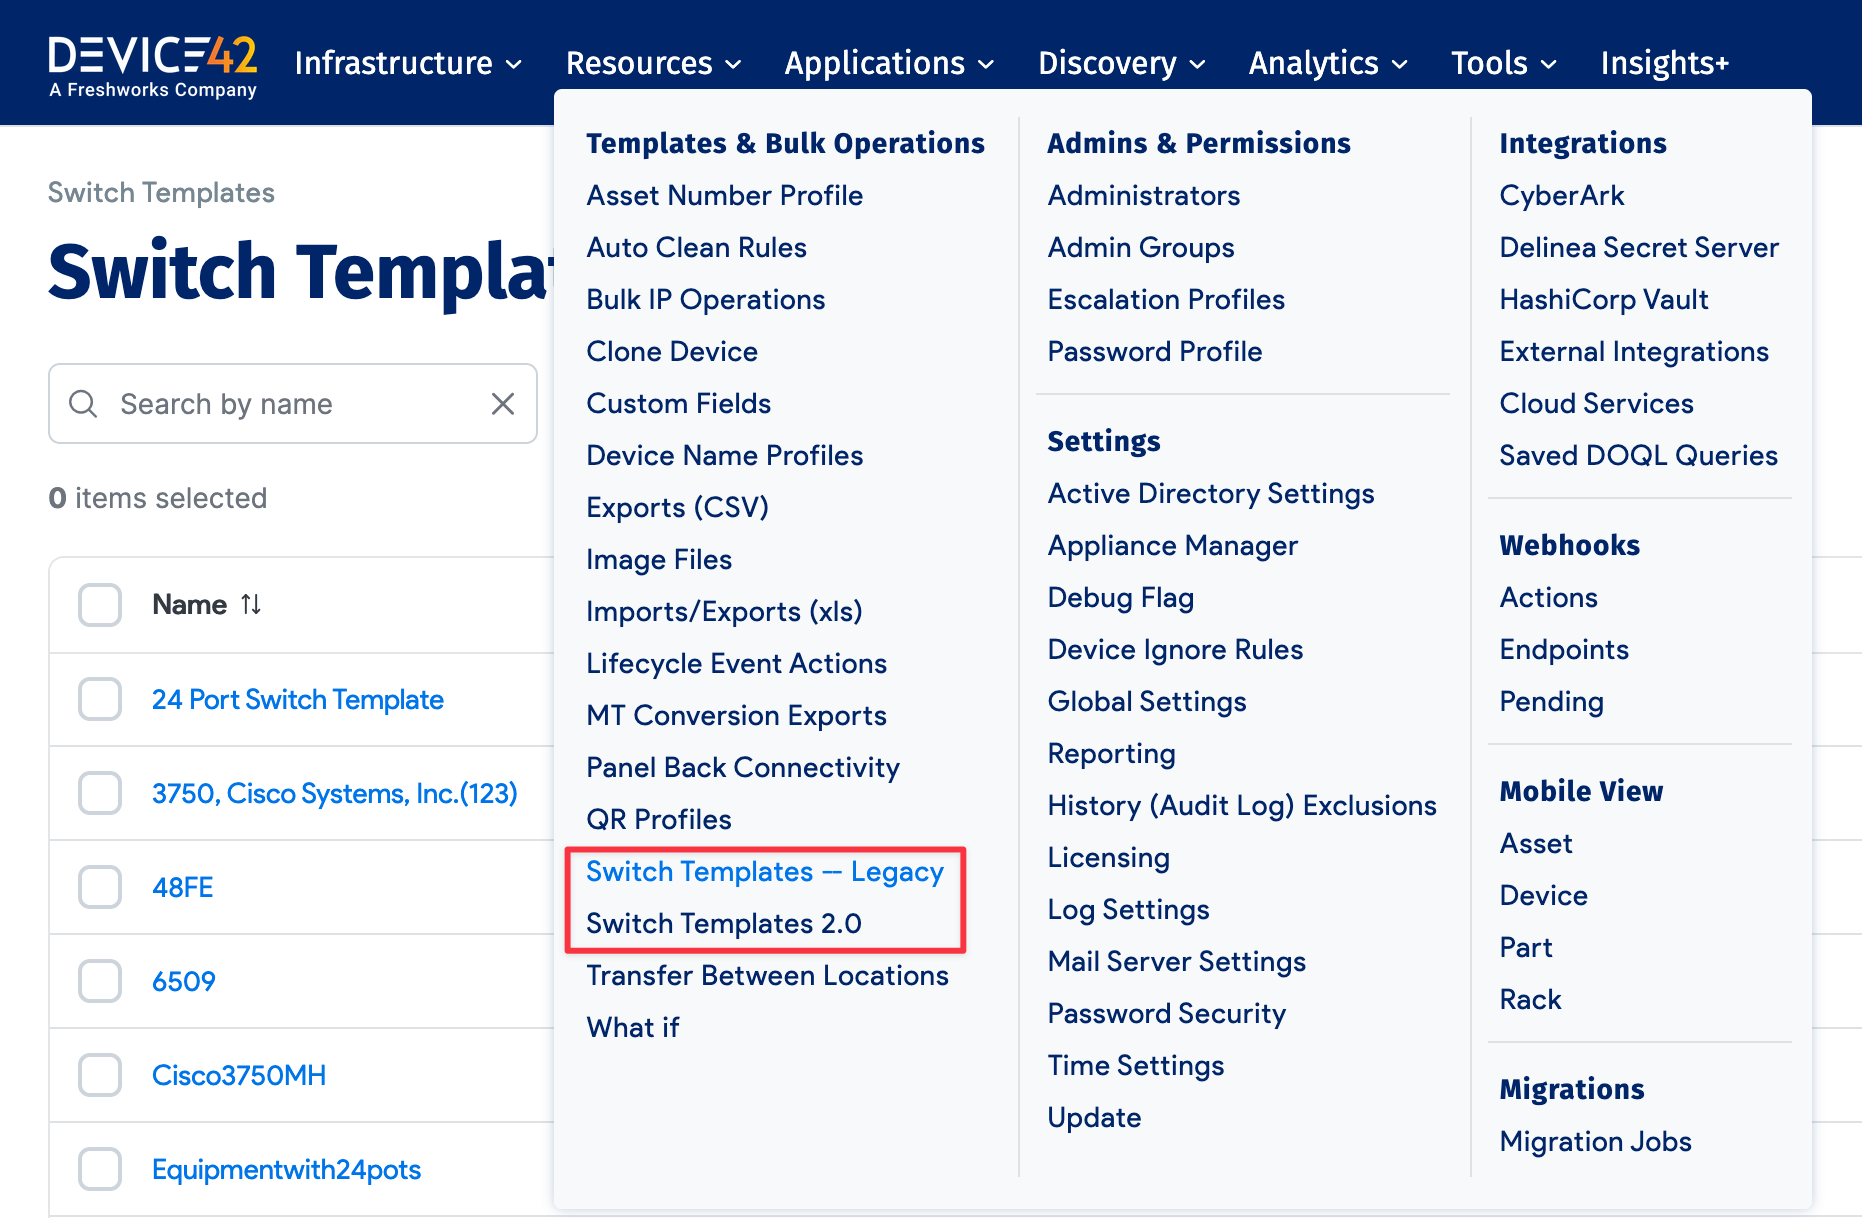Clear the search field with X icon

[503, 404]
